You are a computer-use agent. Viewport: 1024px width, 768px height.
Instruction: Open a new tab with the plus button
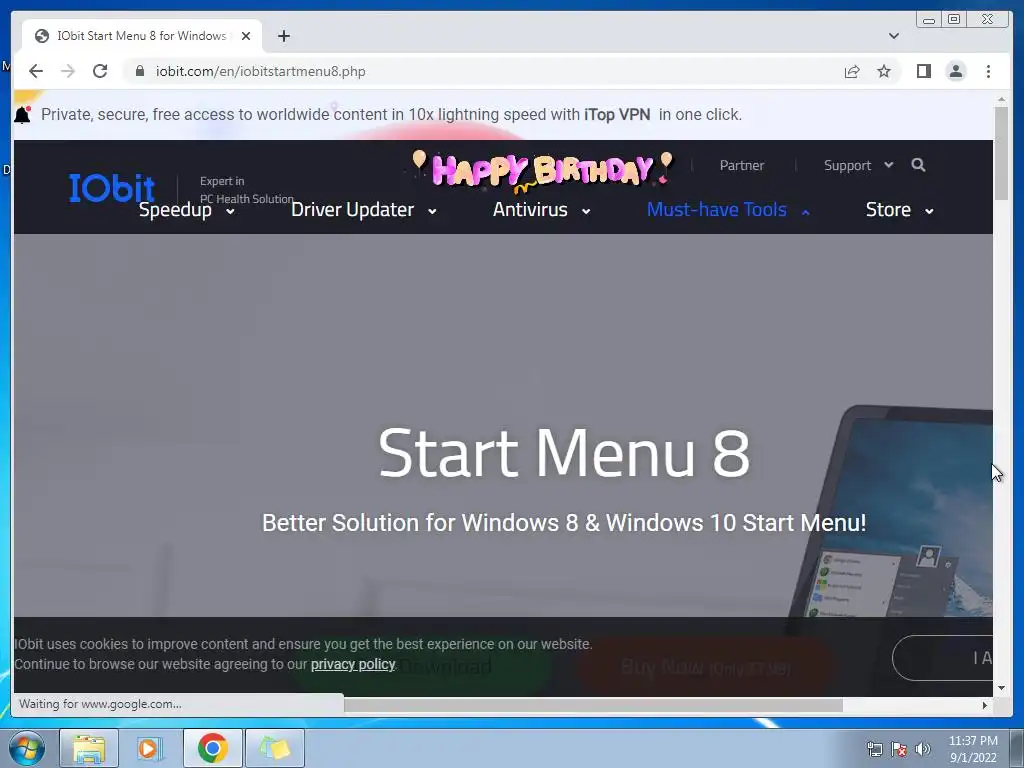point(283,36)
